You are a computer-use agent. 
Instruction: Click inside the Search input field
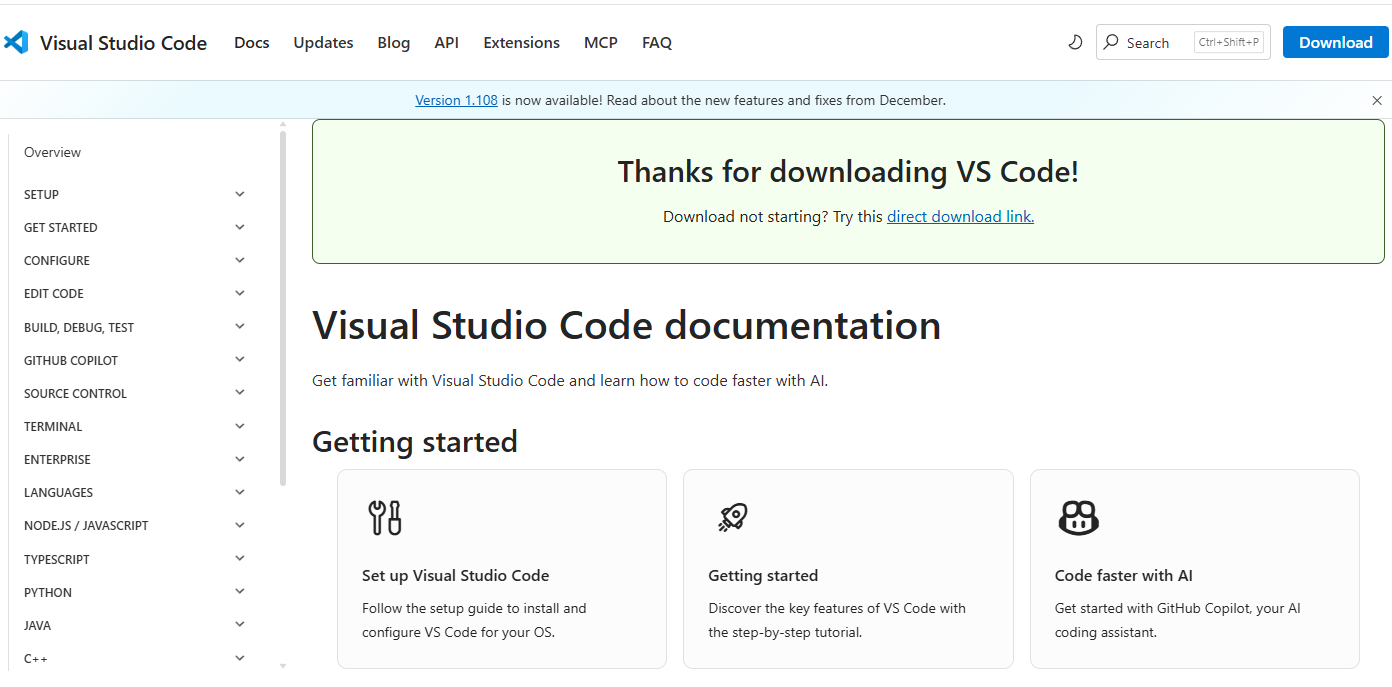(1160, 42)
